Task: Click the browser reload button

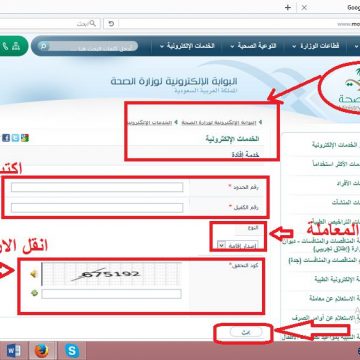Action: pos(111,24)
